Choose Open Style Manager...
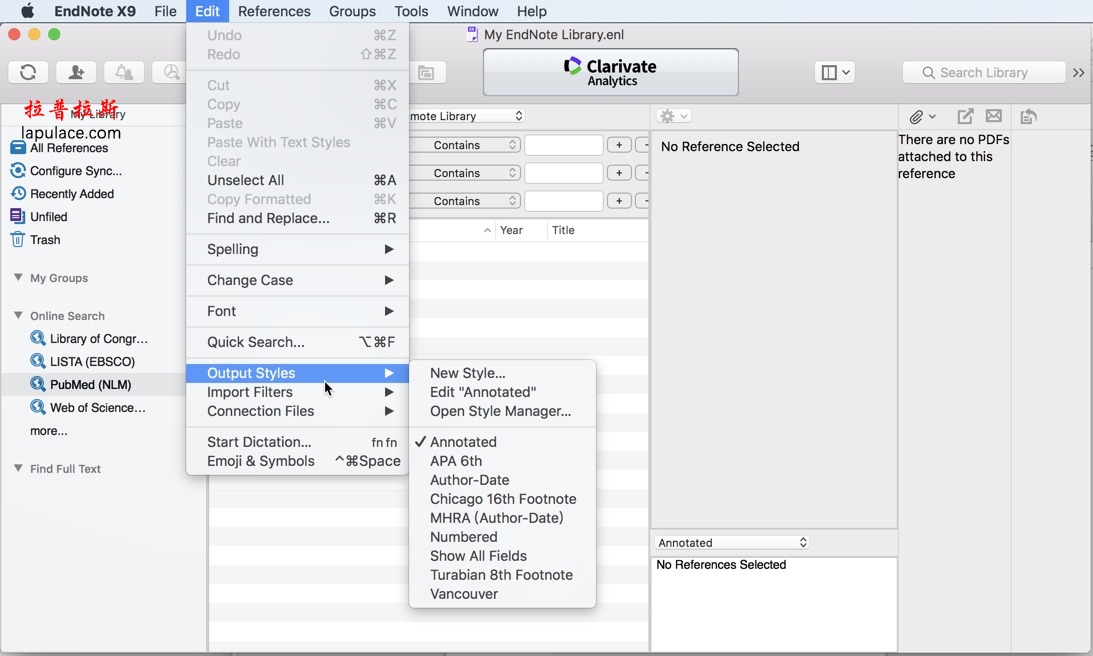Screen dimensions: 1093x656 (503, 411)
